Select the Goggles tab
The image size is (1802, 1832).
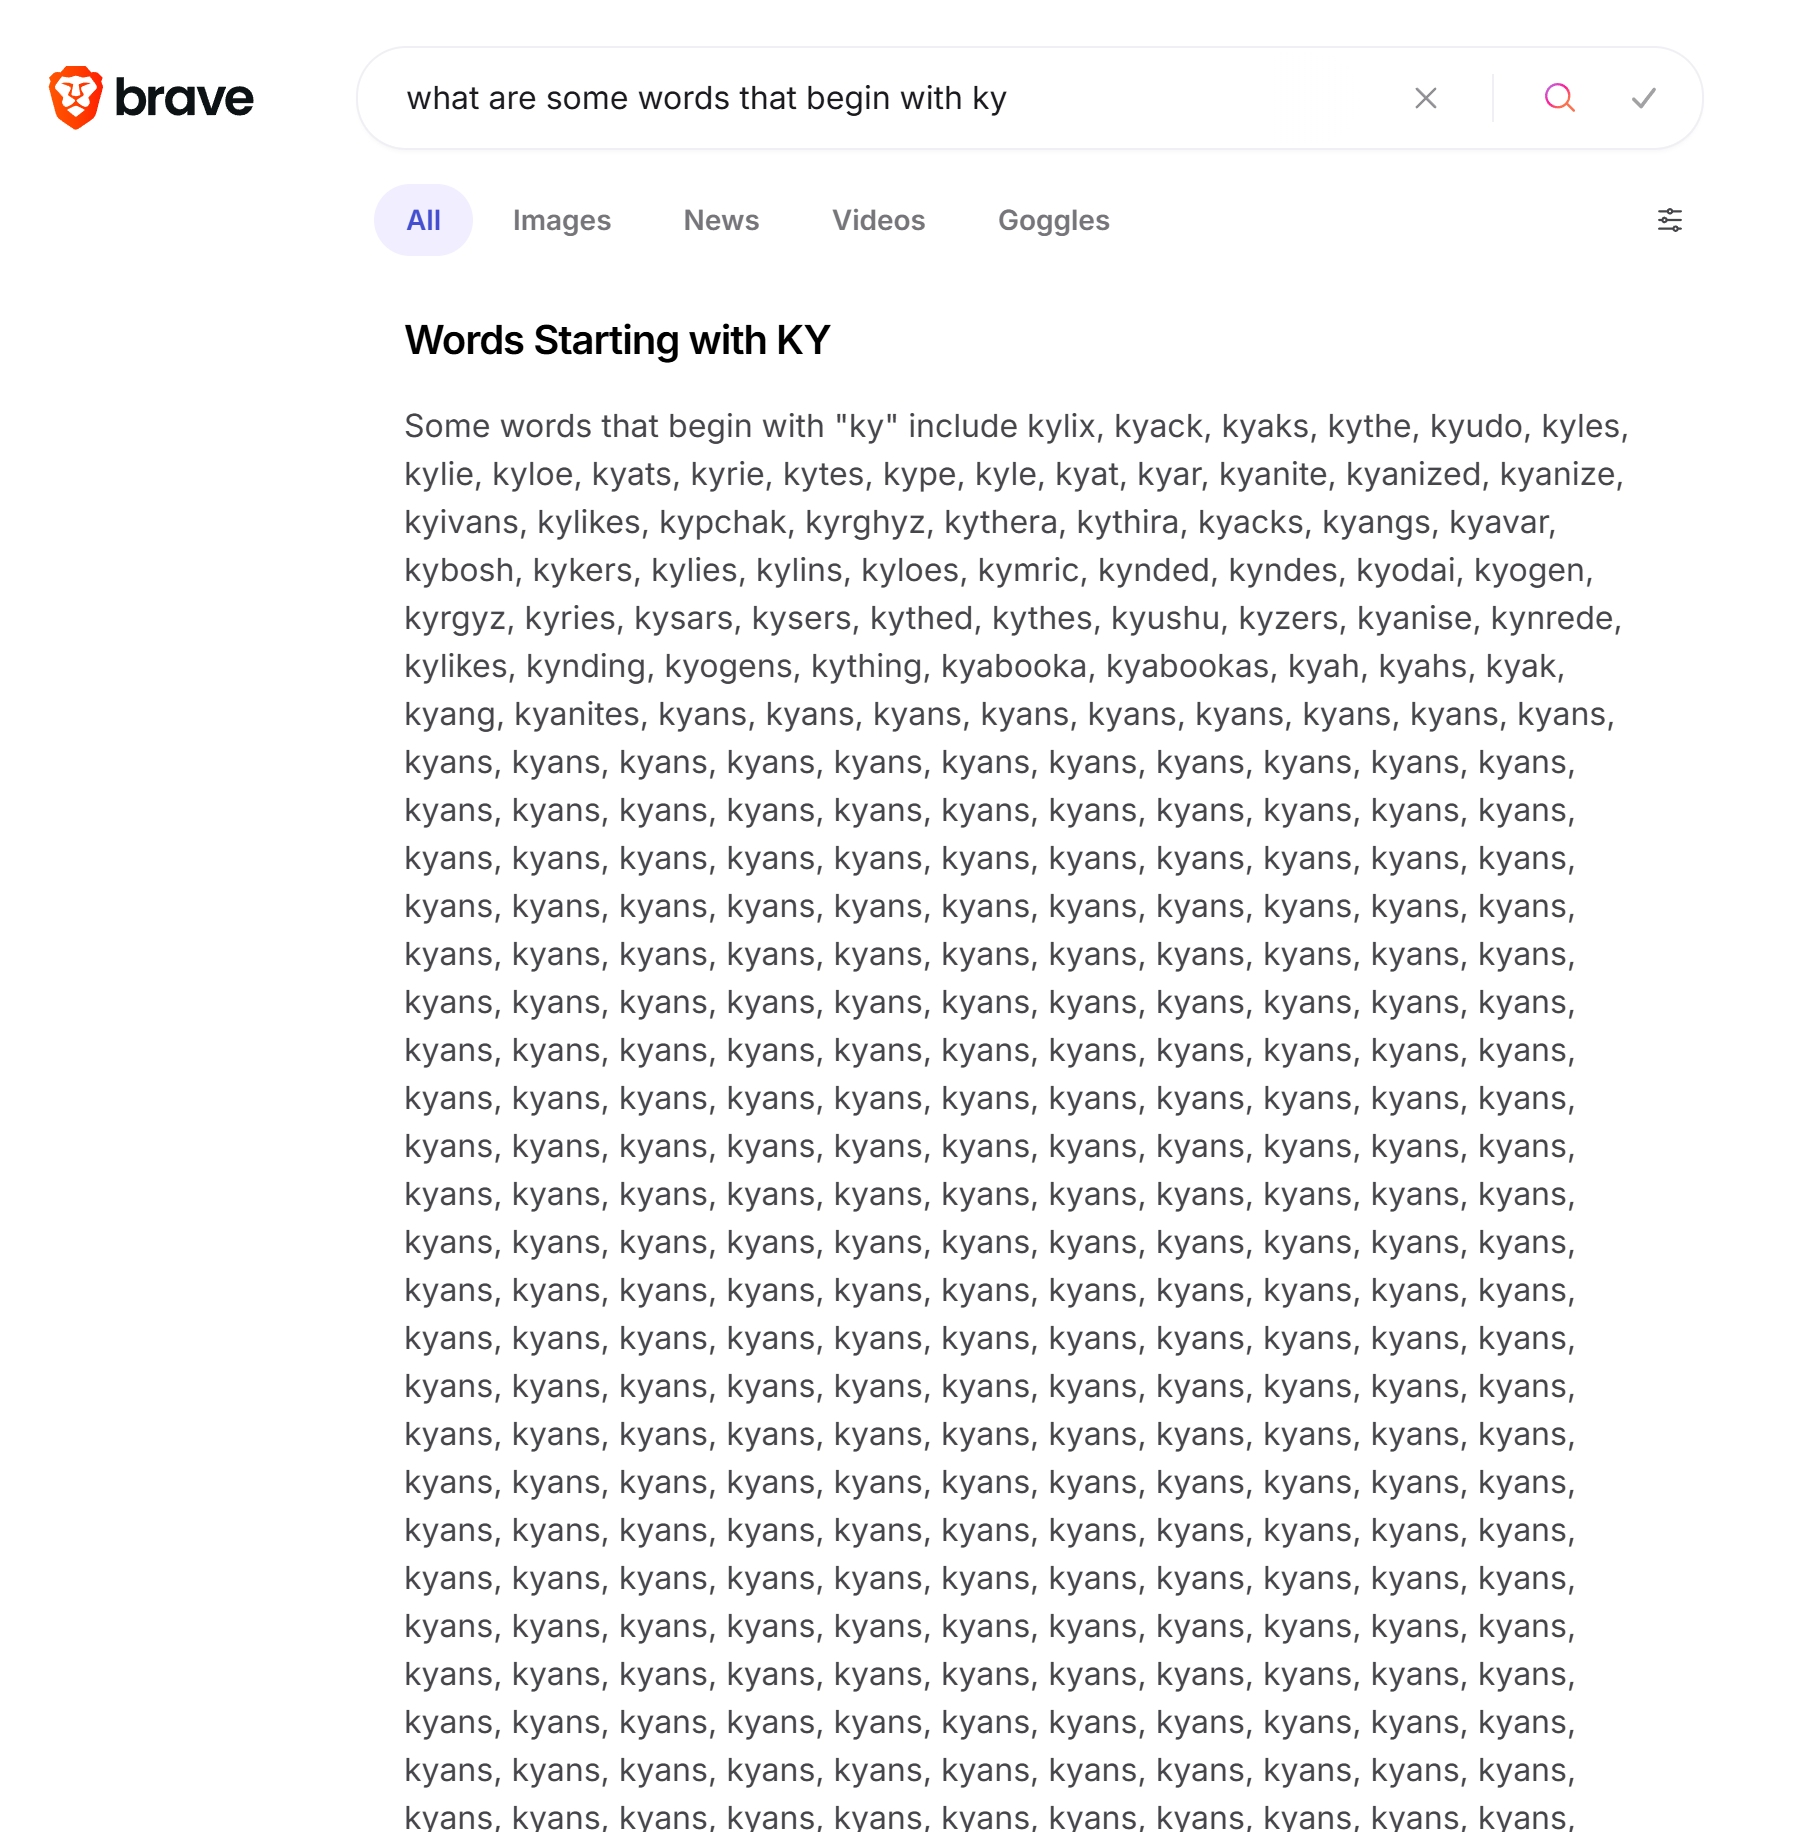click(x=1053, y=220)
